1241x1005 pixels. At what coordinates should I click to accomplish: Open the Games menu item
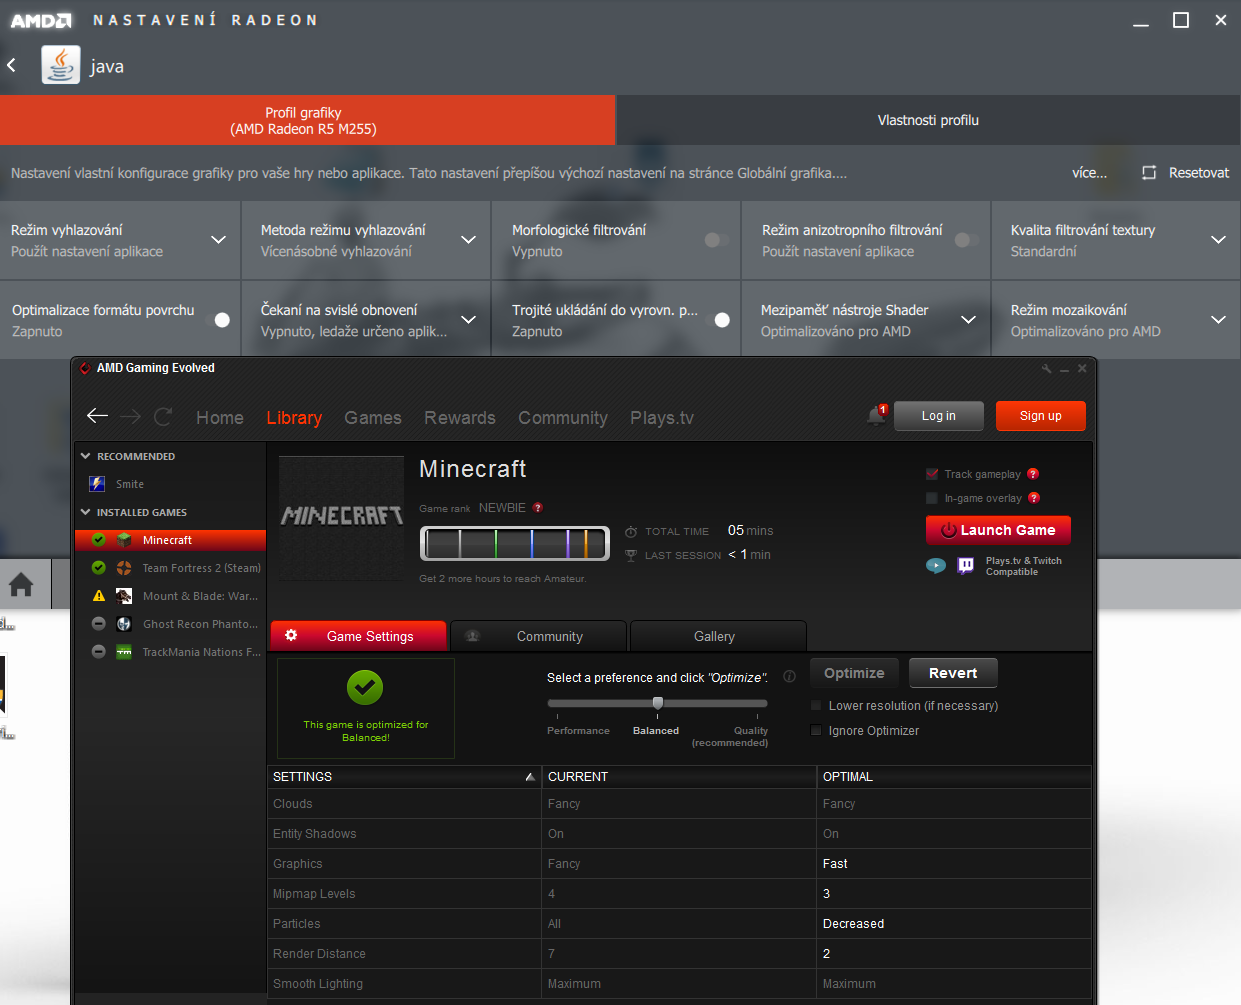click(x=373, y=418)
